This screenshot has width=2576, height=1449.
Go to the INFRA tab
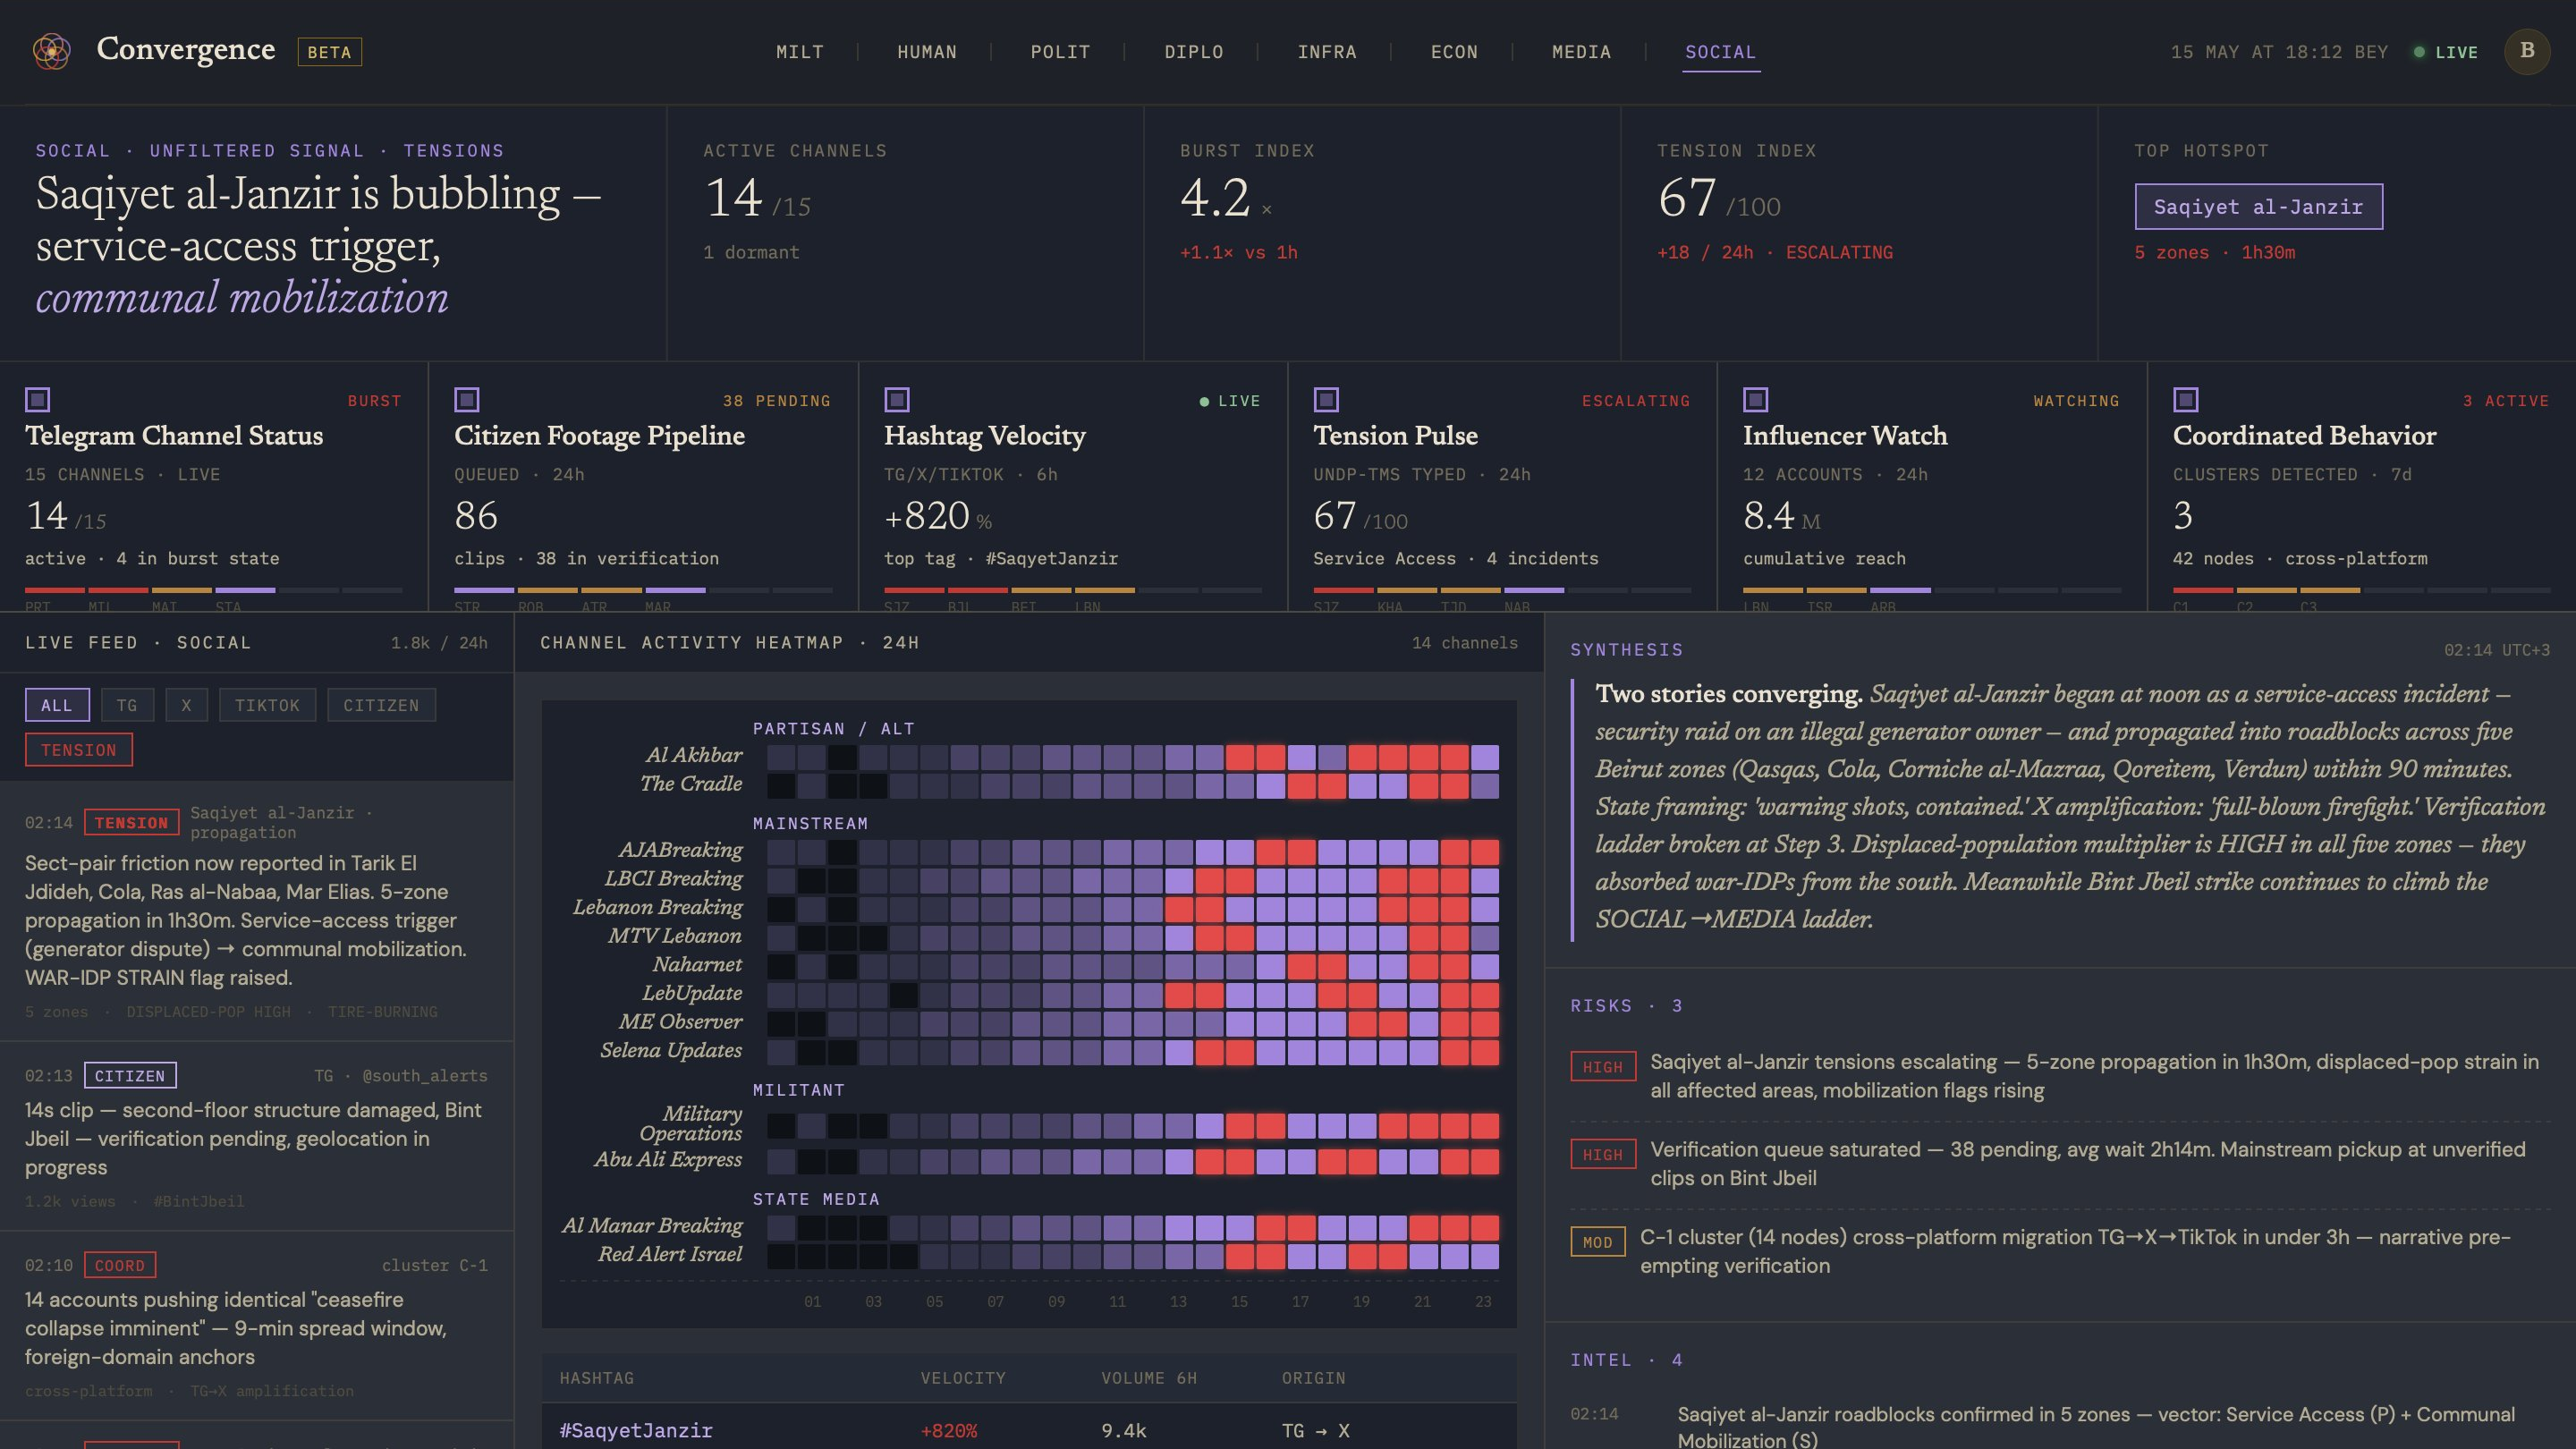[x=1327, y=52]
